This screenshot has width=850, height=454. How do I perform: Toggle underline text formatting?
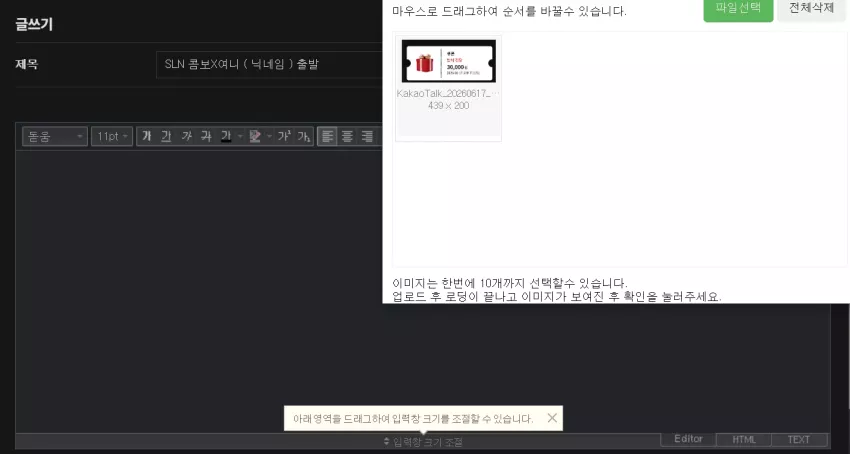(x=166, y=137)
